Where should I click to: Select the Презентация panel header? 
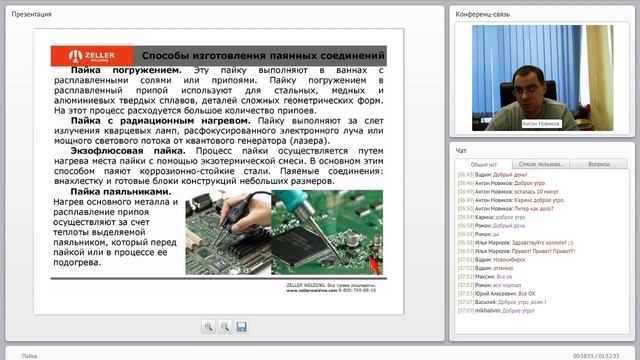point(31,14)
